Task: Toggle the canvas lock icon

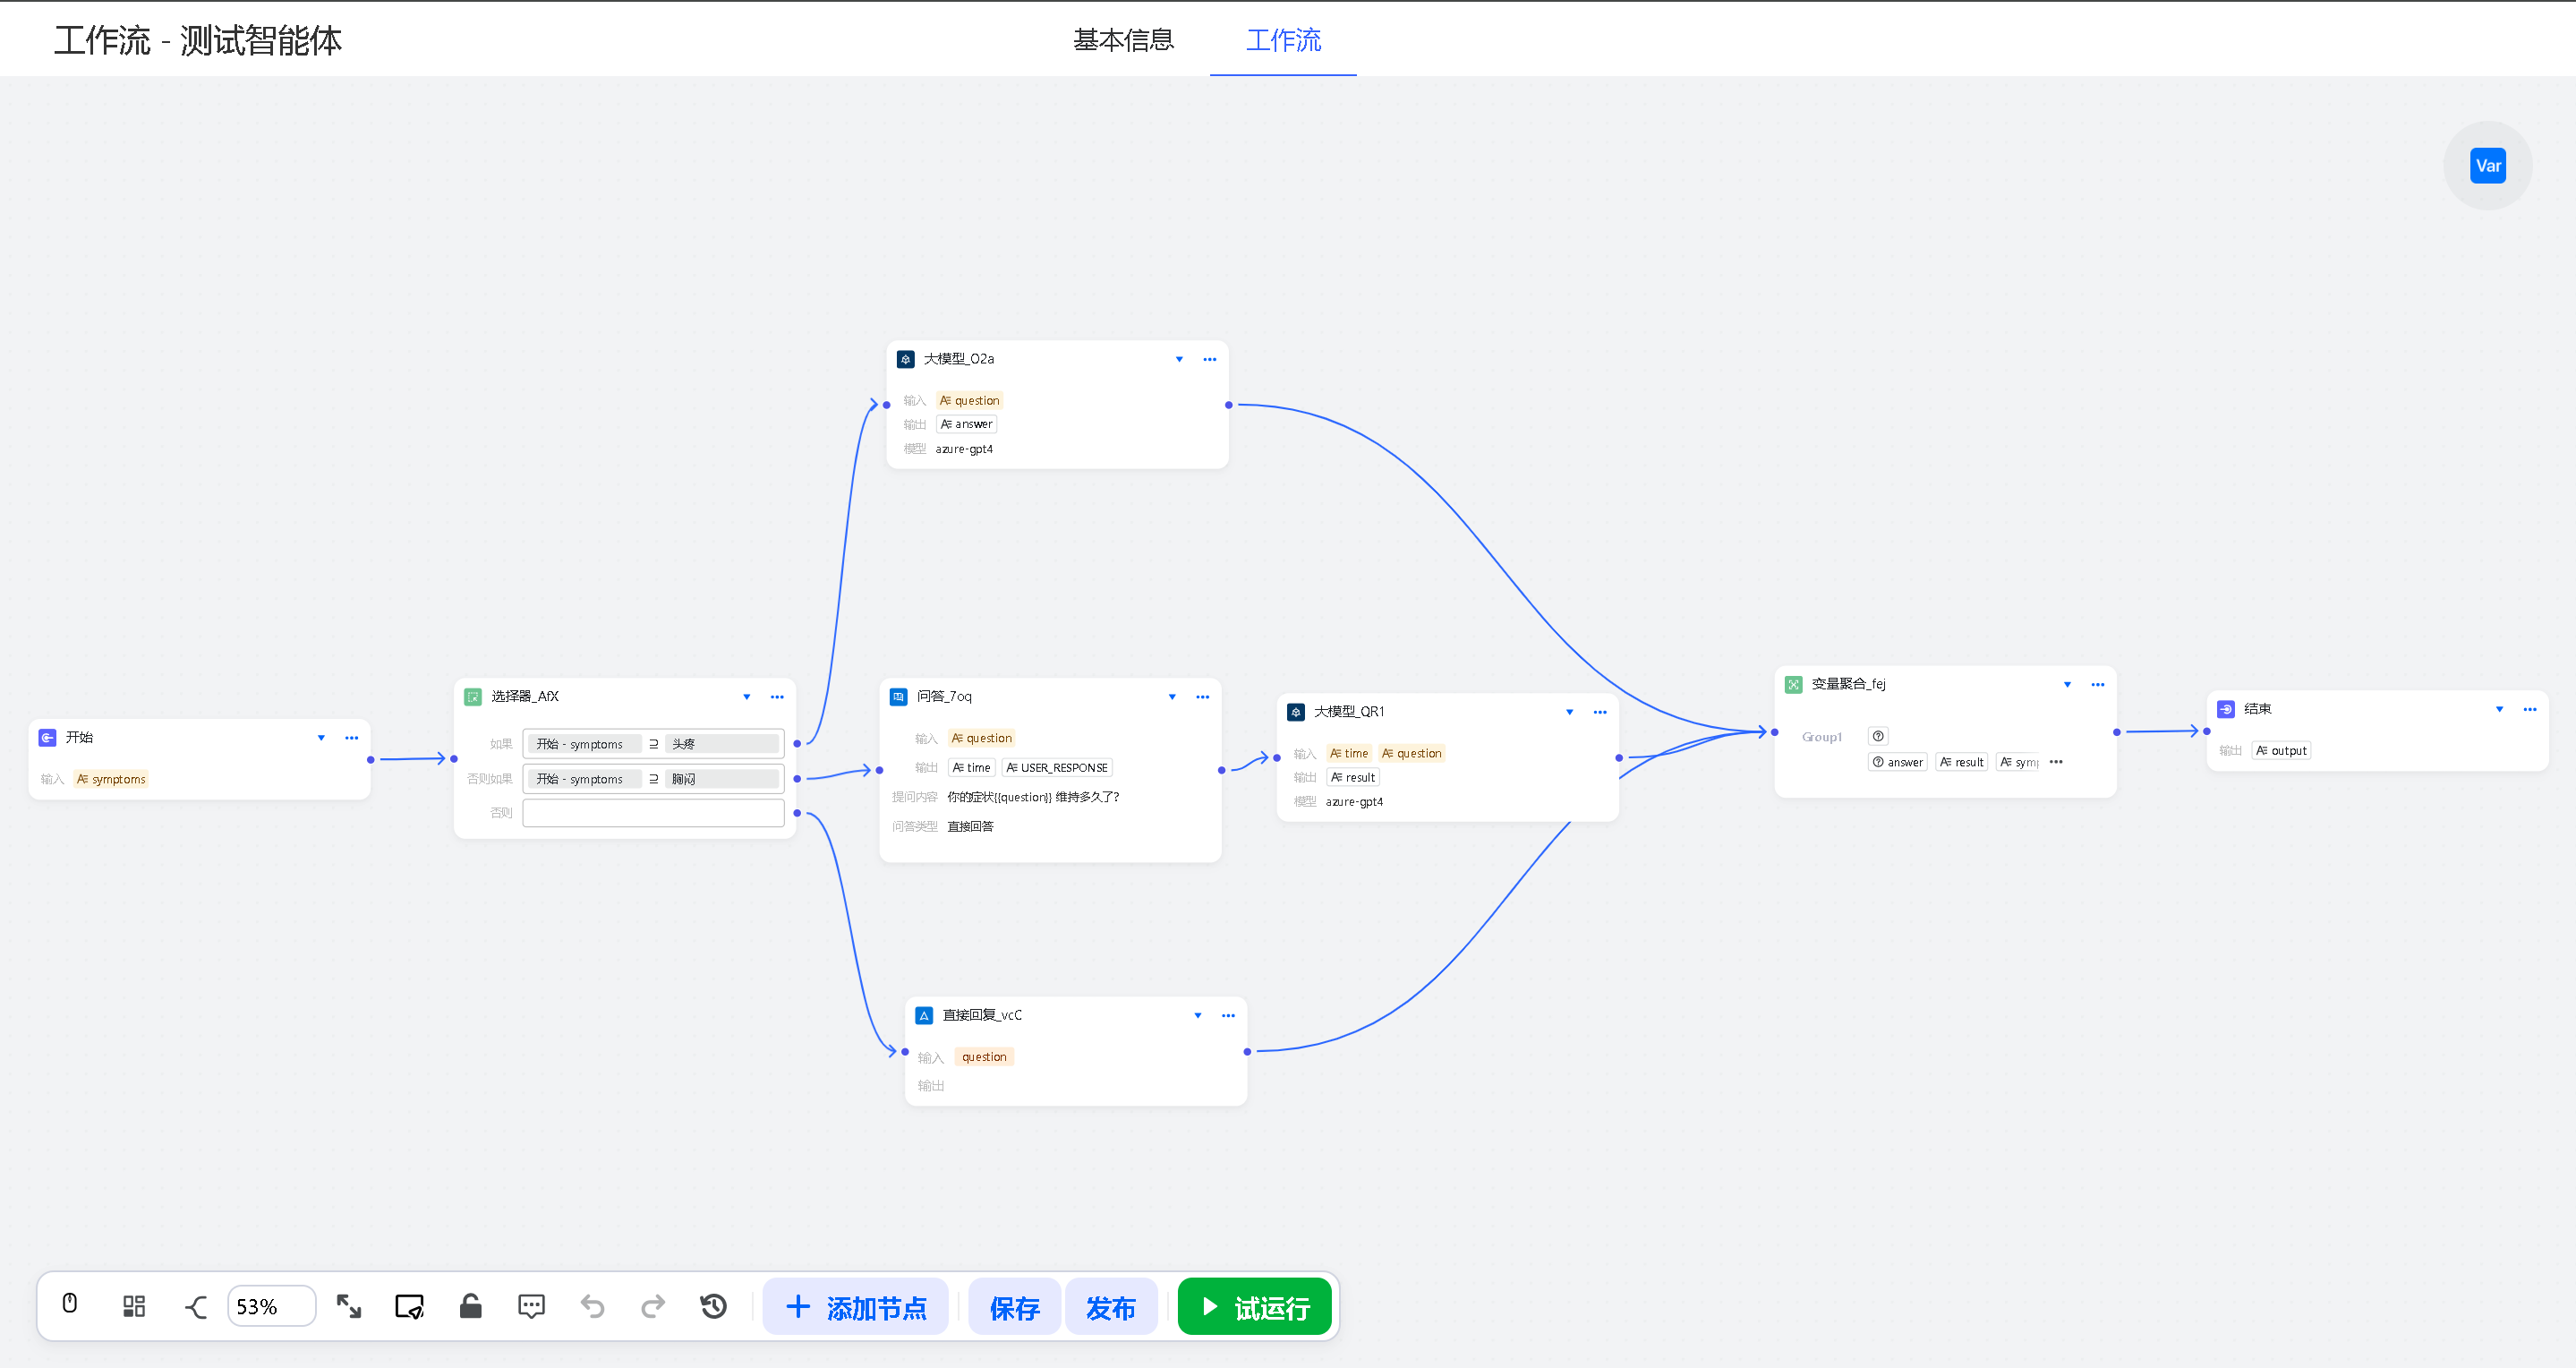Action: [x=470, y=1306]
